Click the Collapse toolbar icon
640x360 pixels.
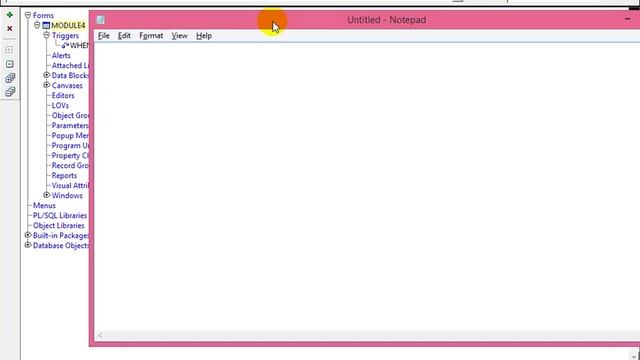[9, 64]
